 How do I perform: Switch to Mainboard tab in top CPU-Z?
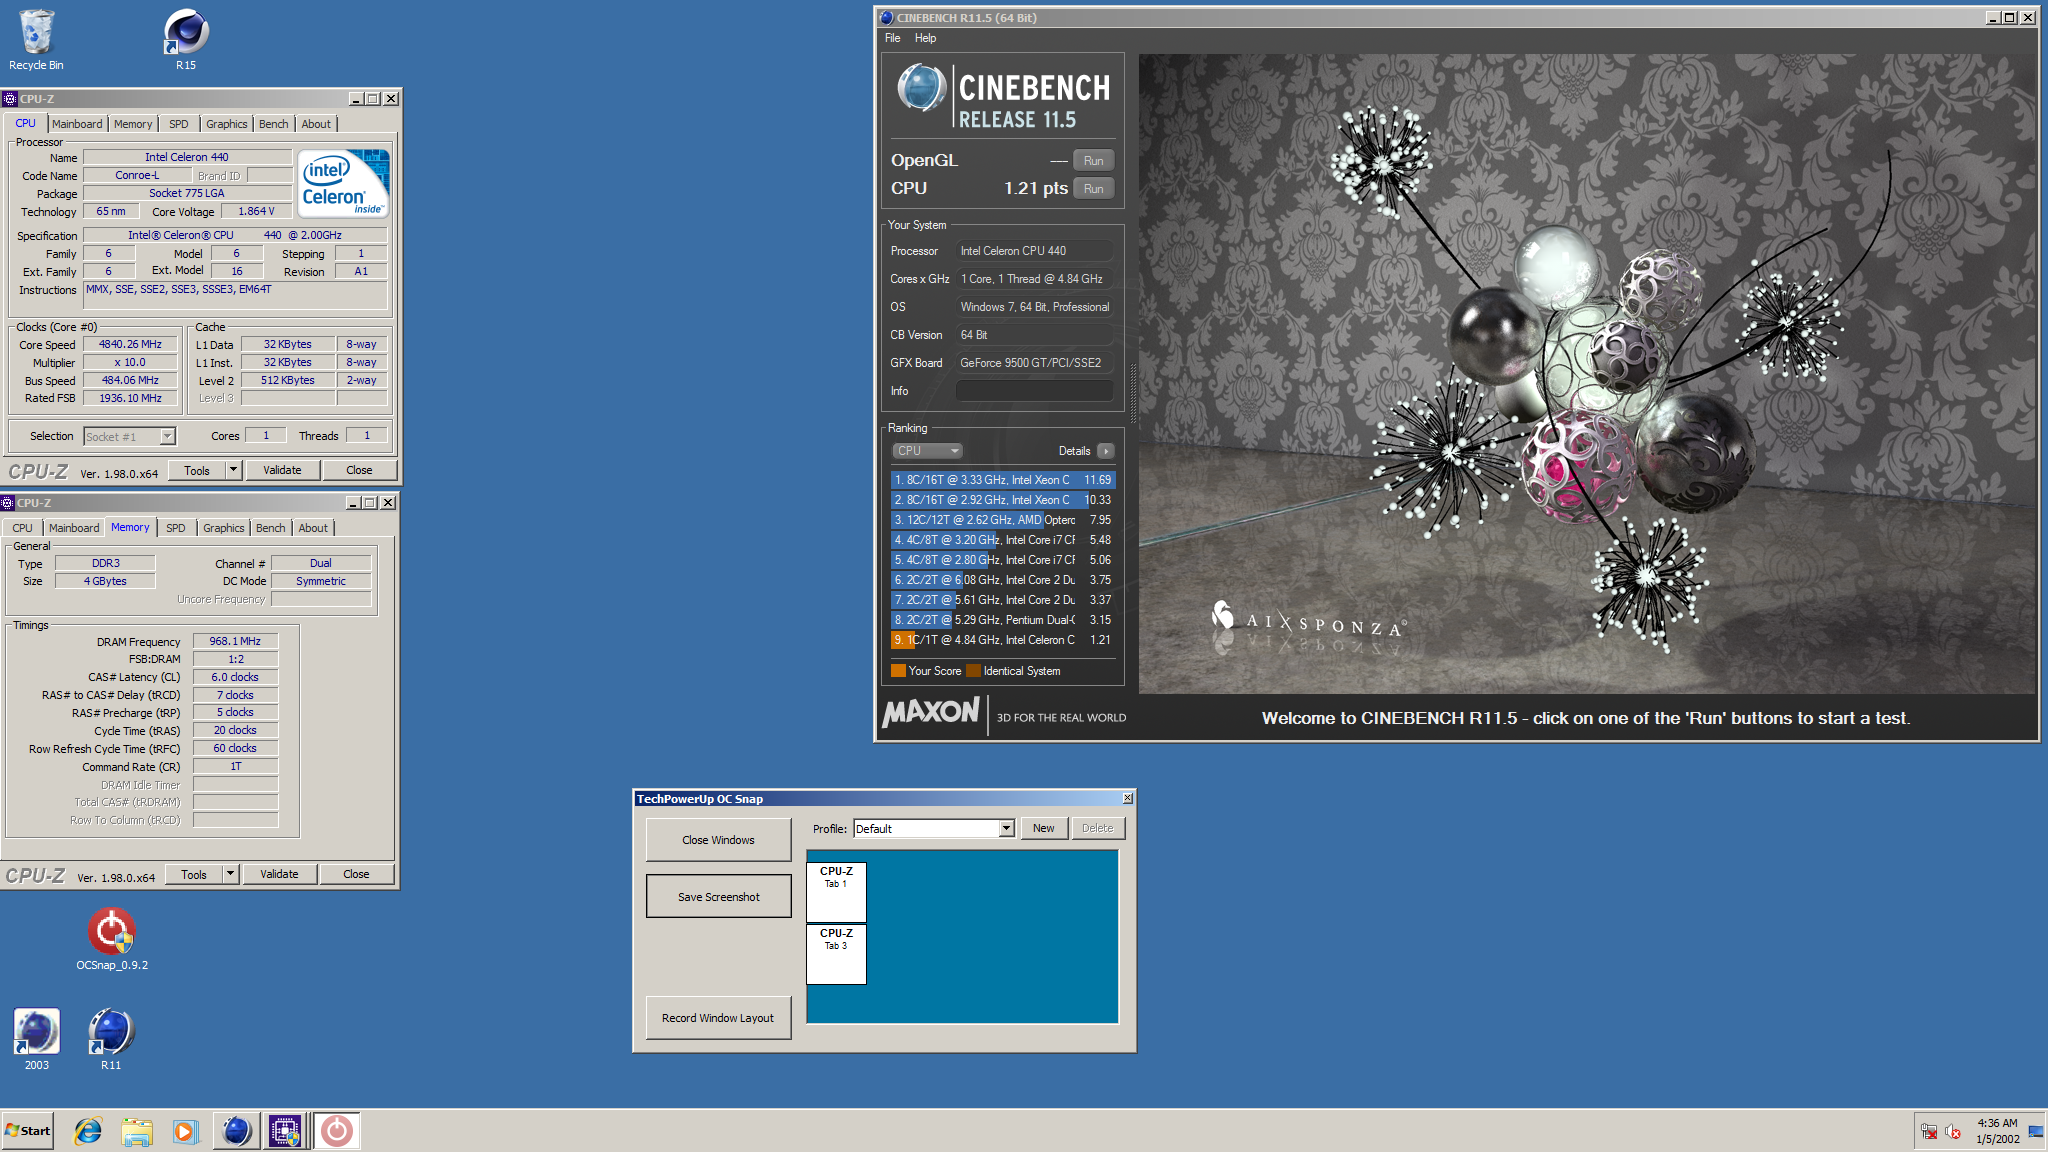pyautogui.click(x=77, y=124)
